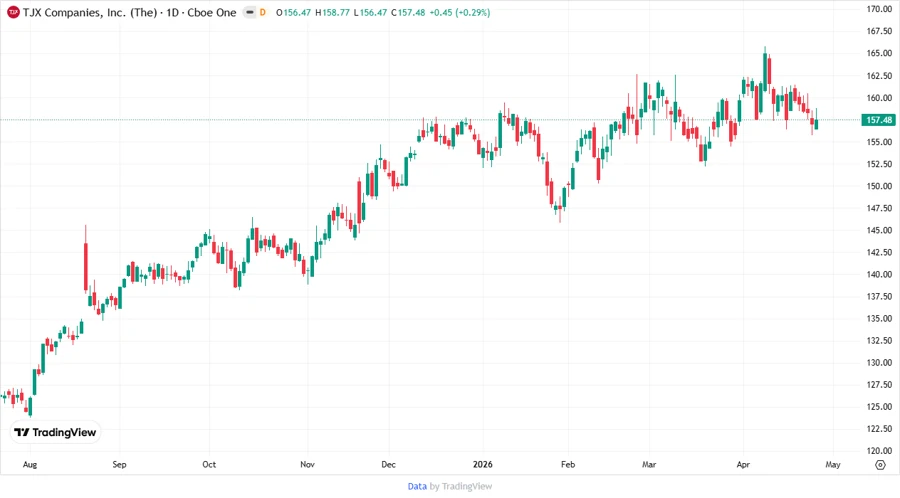900x498 pixels.
Task: Select the high value H158.77
Action: point(332,12)
